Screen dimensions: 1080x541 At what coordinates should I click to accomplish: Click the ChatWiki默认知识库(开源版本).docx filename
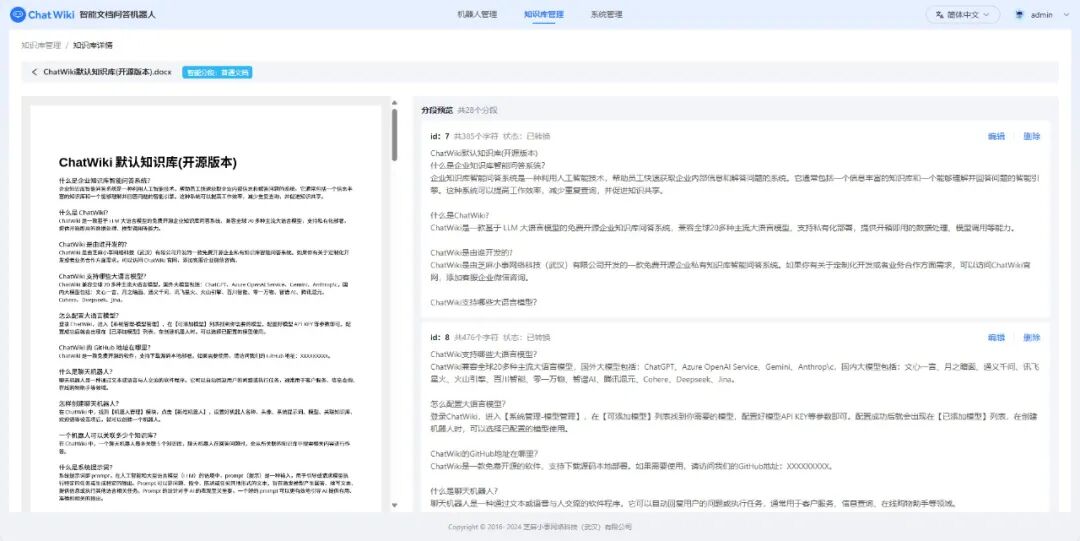point(107,72)
